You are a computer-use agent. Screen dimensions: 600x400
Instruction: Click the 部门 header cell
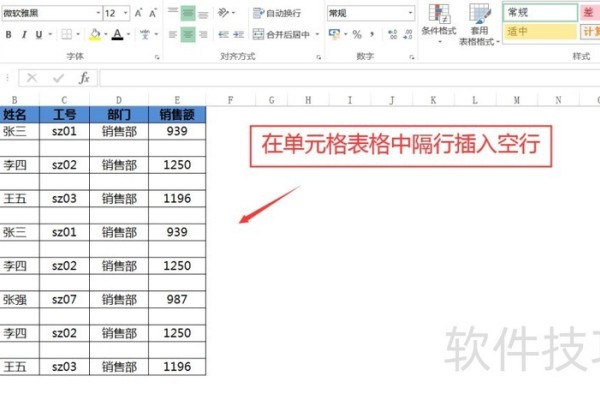pyautogui.click(x=119, y=114)
